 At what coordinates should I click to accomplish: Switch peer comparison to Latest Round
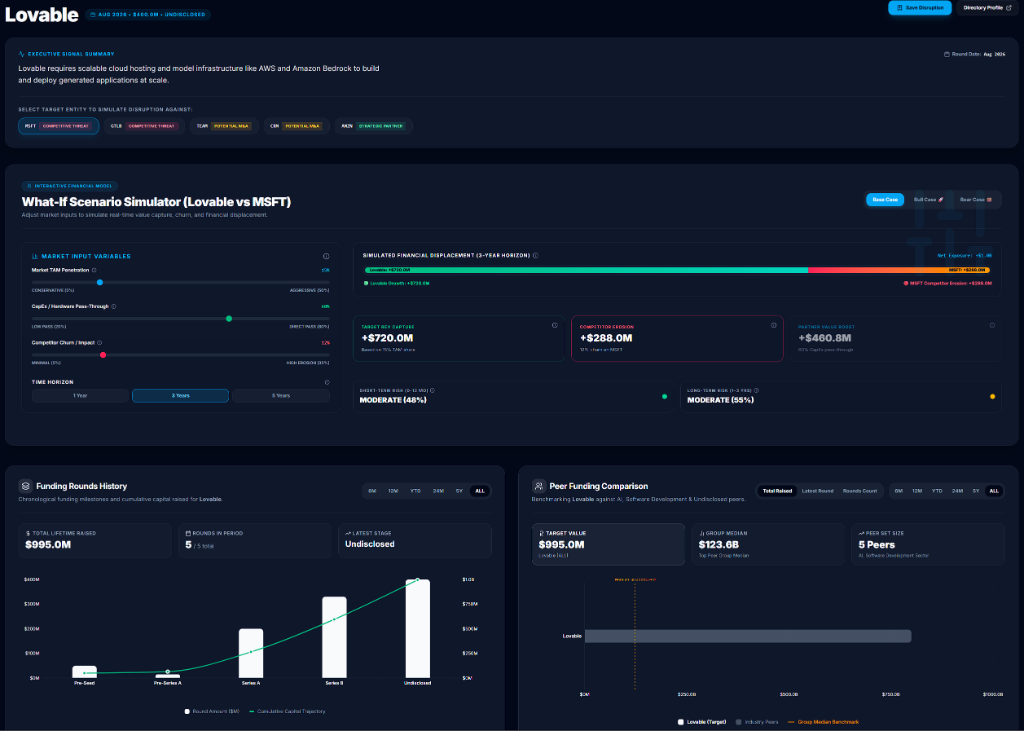pyautogui.click(x=818, y=491)
